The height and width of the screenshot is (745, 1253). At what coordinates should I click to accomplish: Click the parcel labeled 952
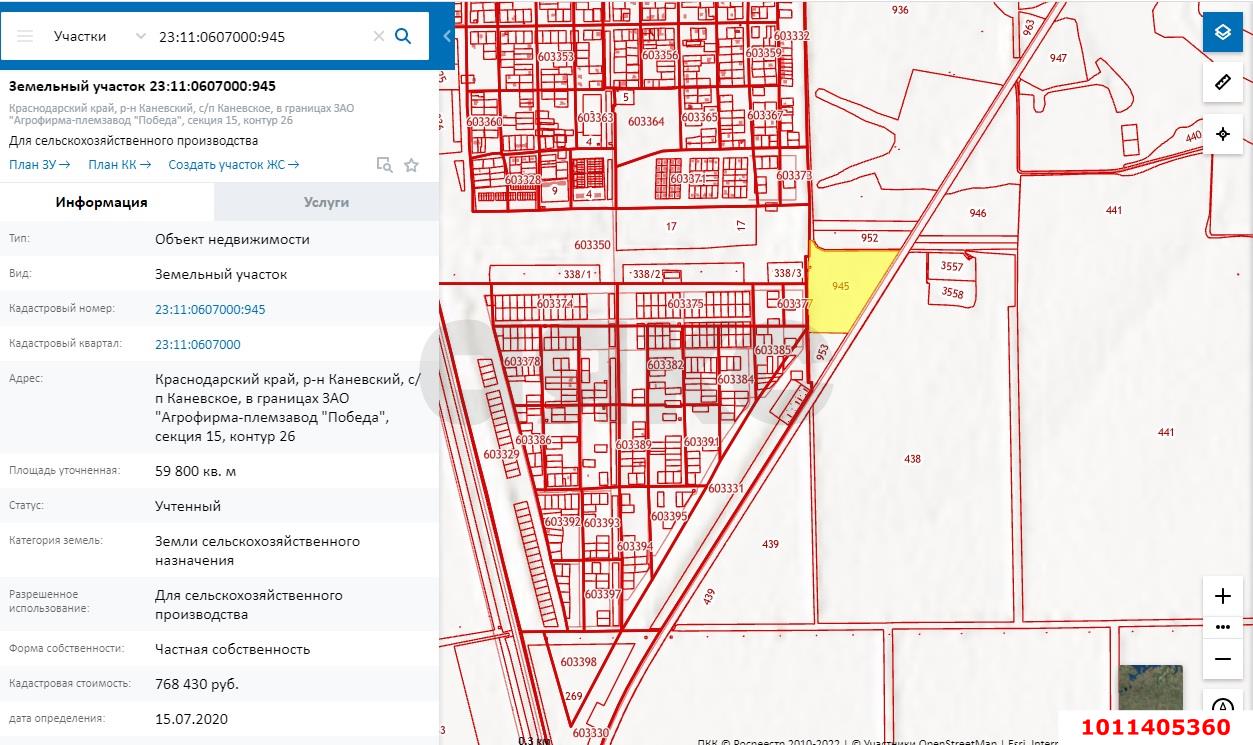869,238
